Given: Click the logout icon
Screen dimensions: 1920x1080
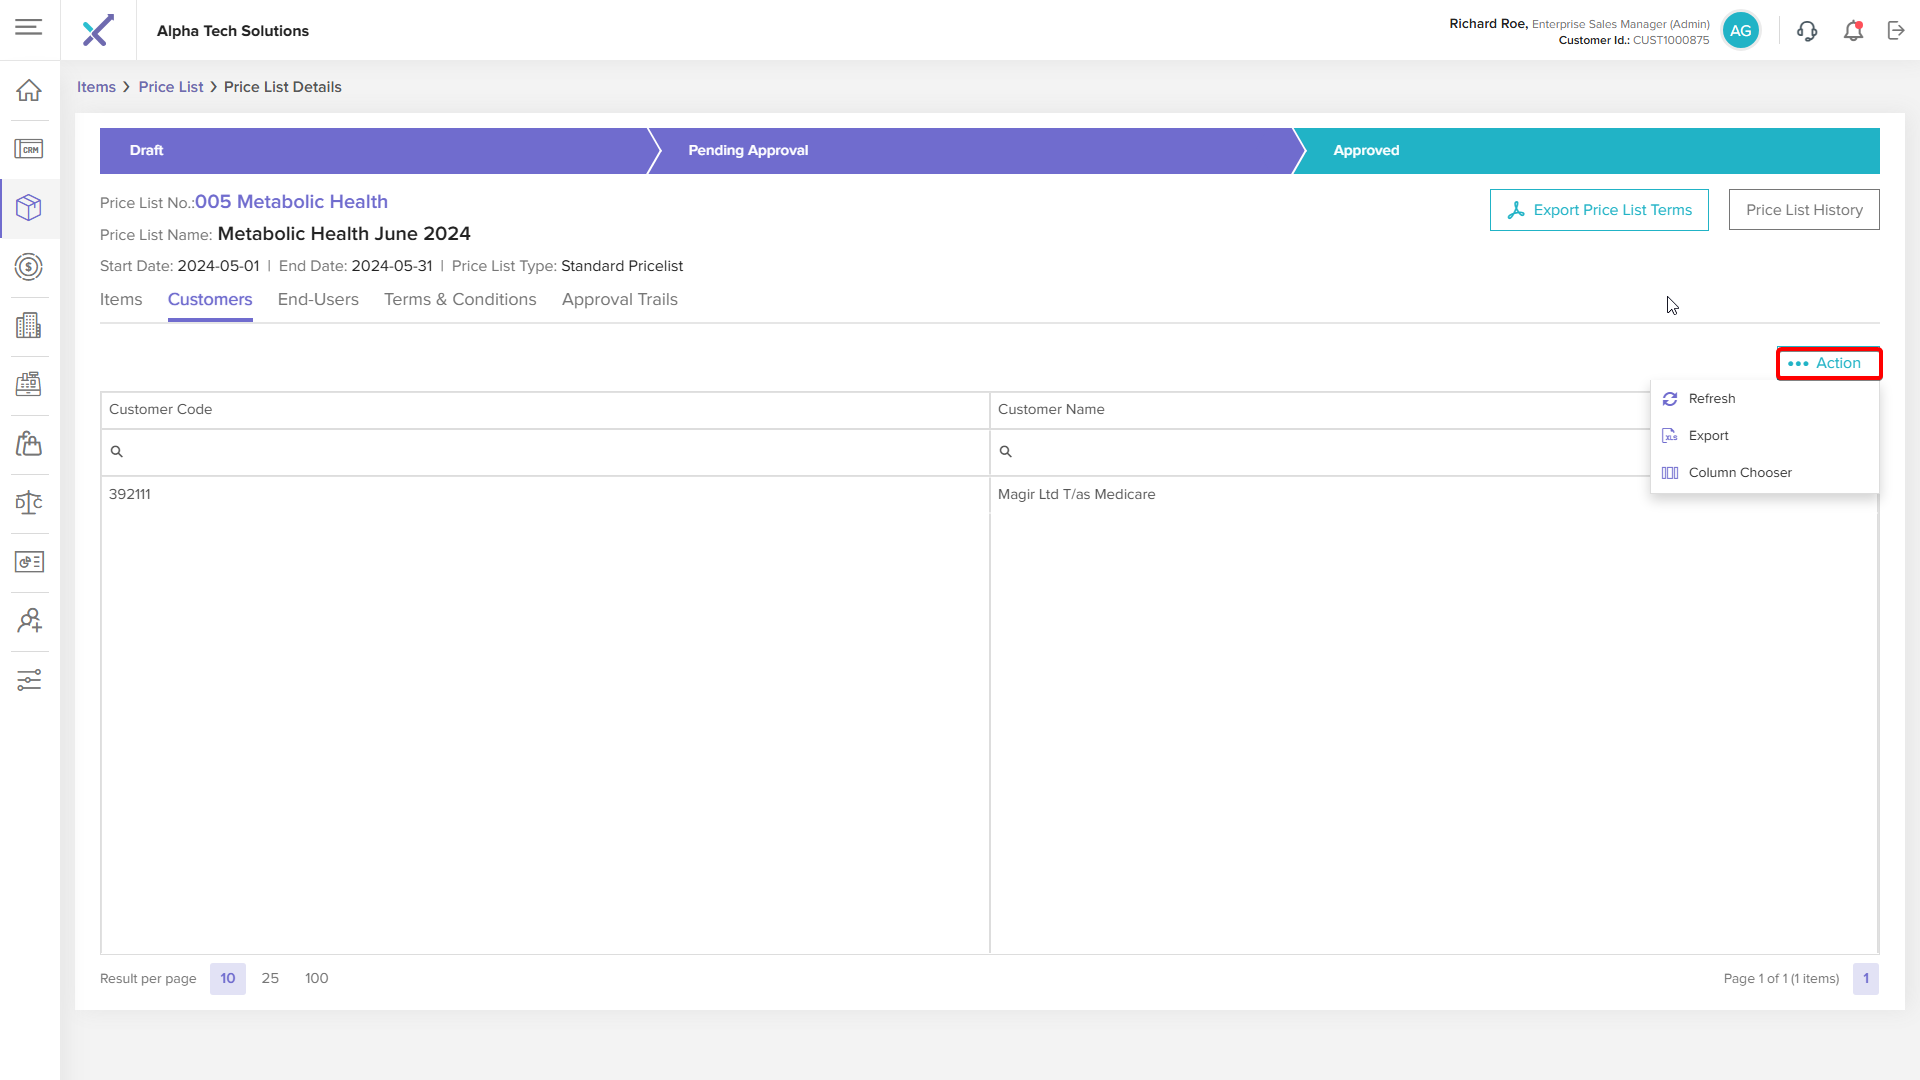Looking at the screenshot, I should click(x=1896, y=31).
